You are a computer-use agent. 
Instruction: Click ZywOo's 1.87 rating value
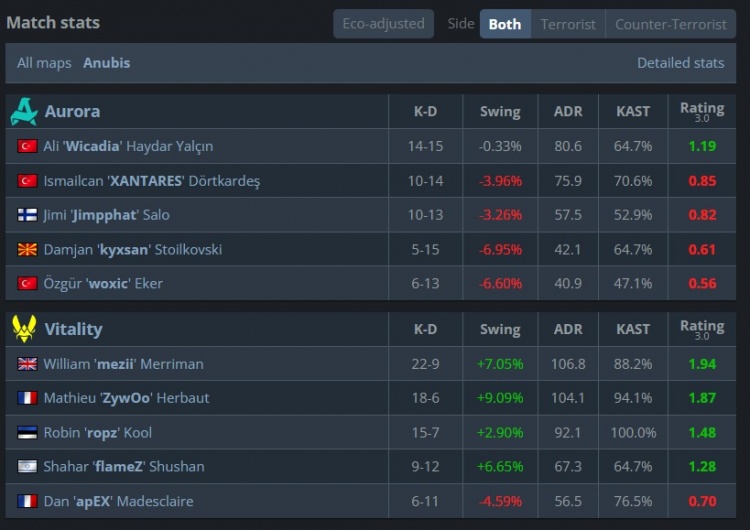[702, 398]
